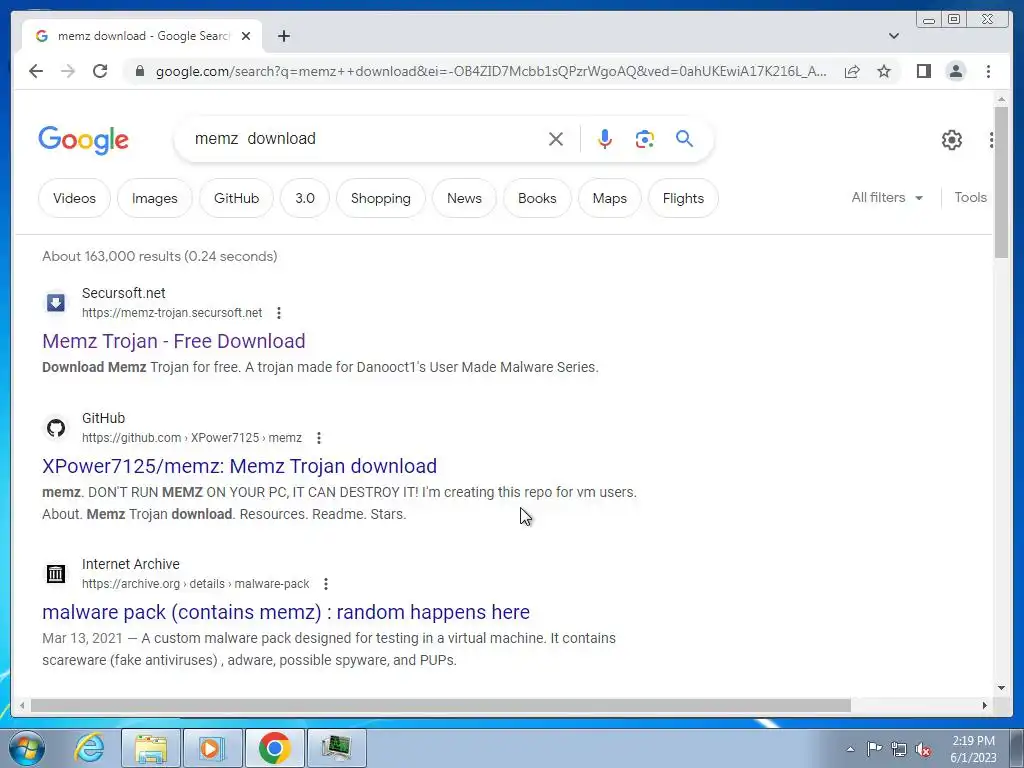Viewport: 1024px width, 768px height.
Task: Clear the search box with X
Action: click(556, 138)
